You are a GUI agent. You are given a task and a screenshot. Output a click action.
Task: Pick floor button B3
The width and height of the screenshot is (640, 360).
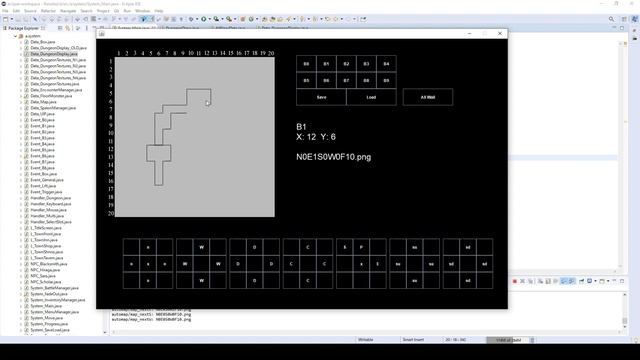pos(366,64)
